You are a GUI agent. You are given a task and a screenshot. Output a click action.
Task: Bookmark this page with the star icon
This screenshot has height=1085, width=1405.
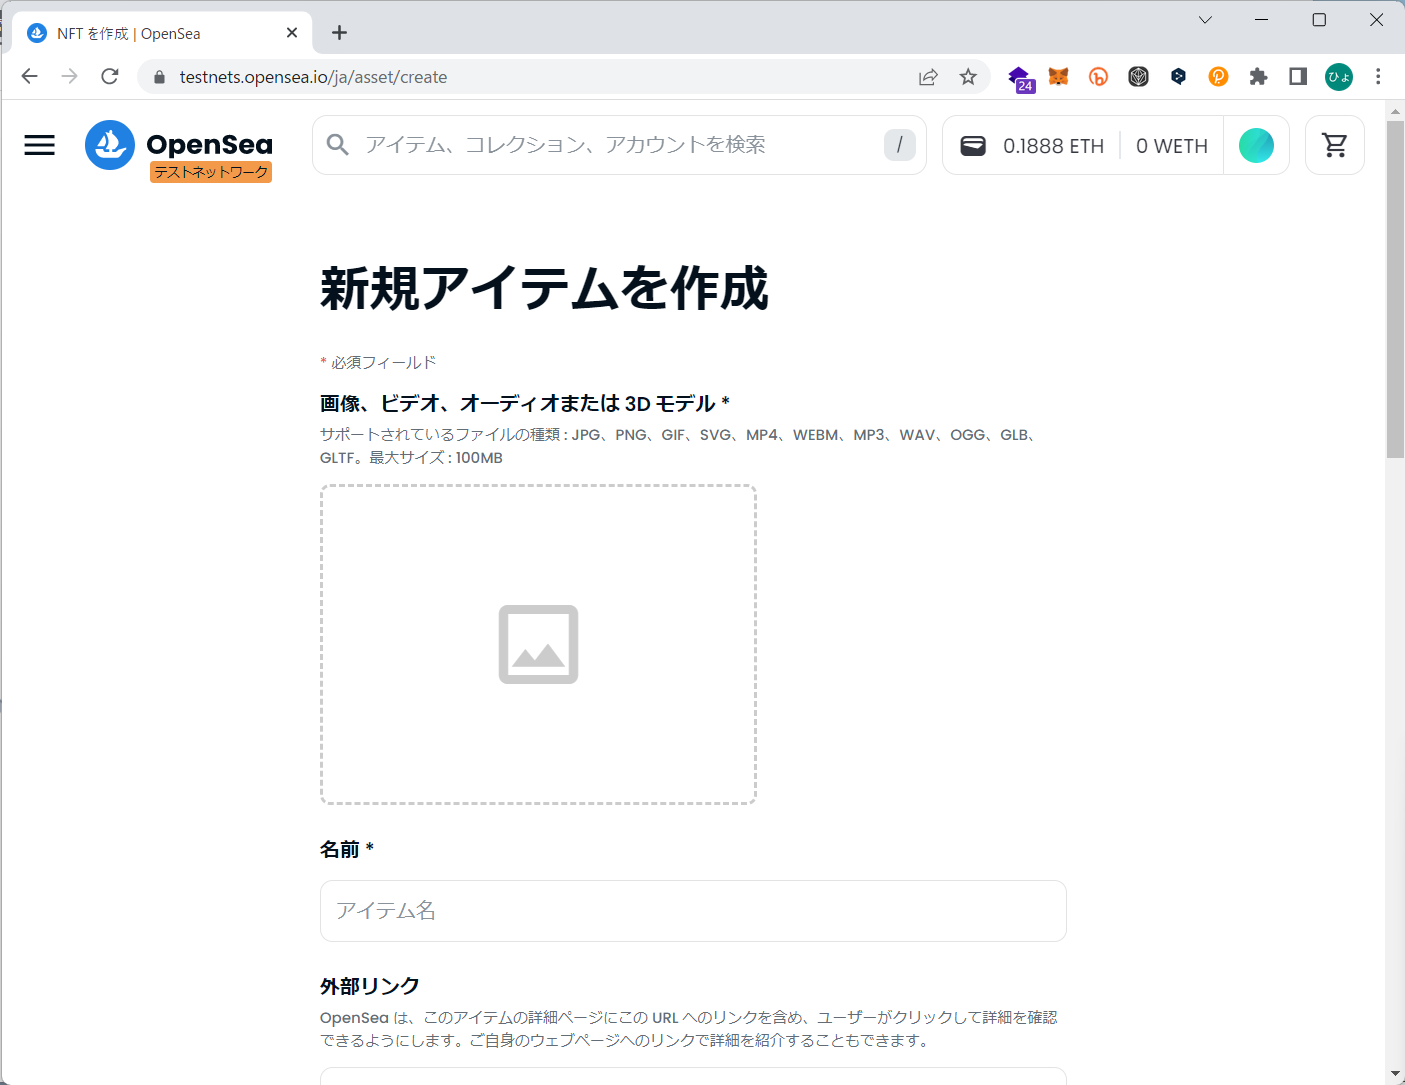point(968,77)
